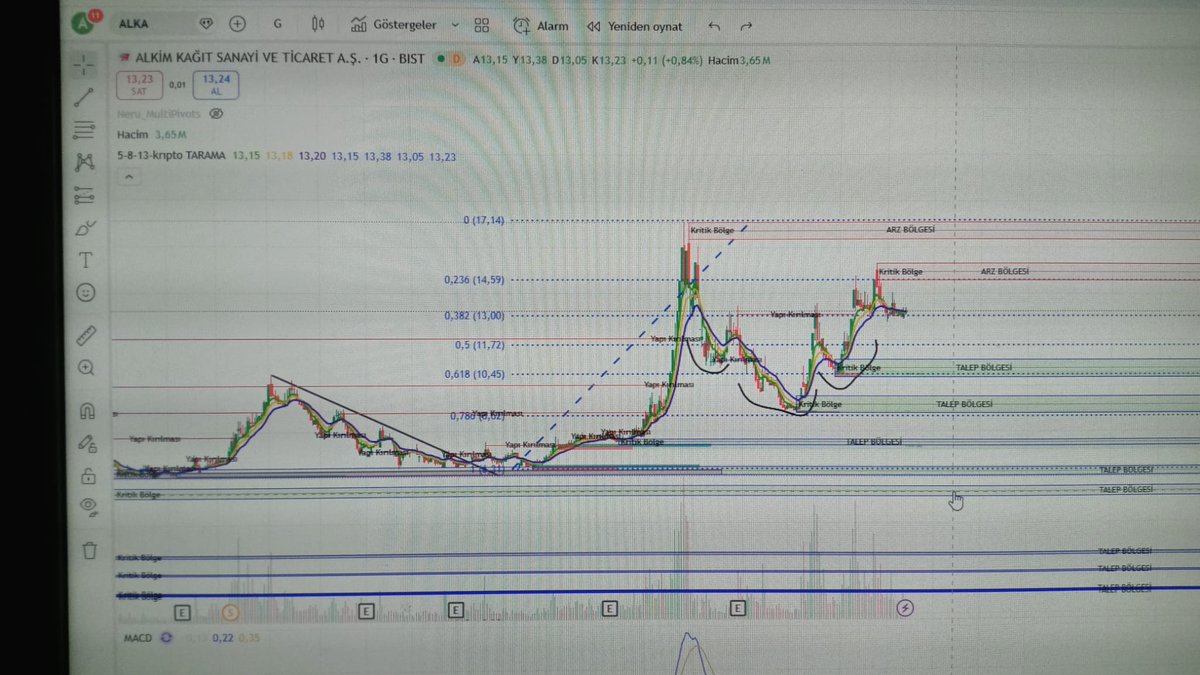1200x675 pixels.
Task: Open the Fibonacci tools group
Action: (x=84, y=129)
